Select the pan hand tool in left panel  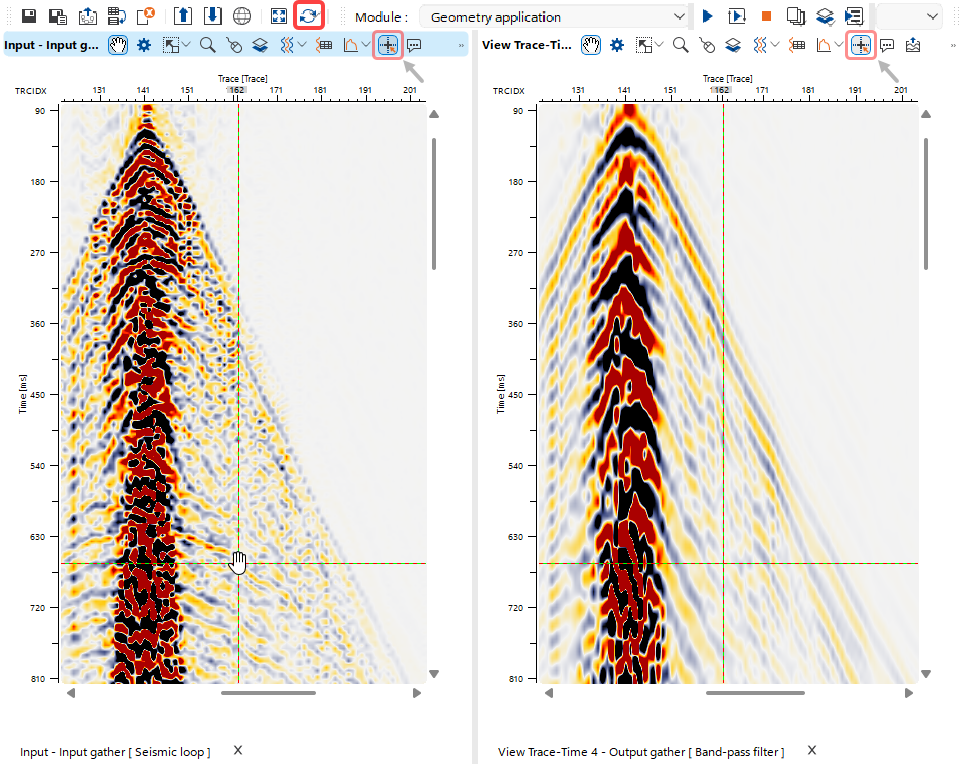coord(117,45)
